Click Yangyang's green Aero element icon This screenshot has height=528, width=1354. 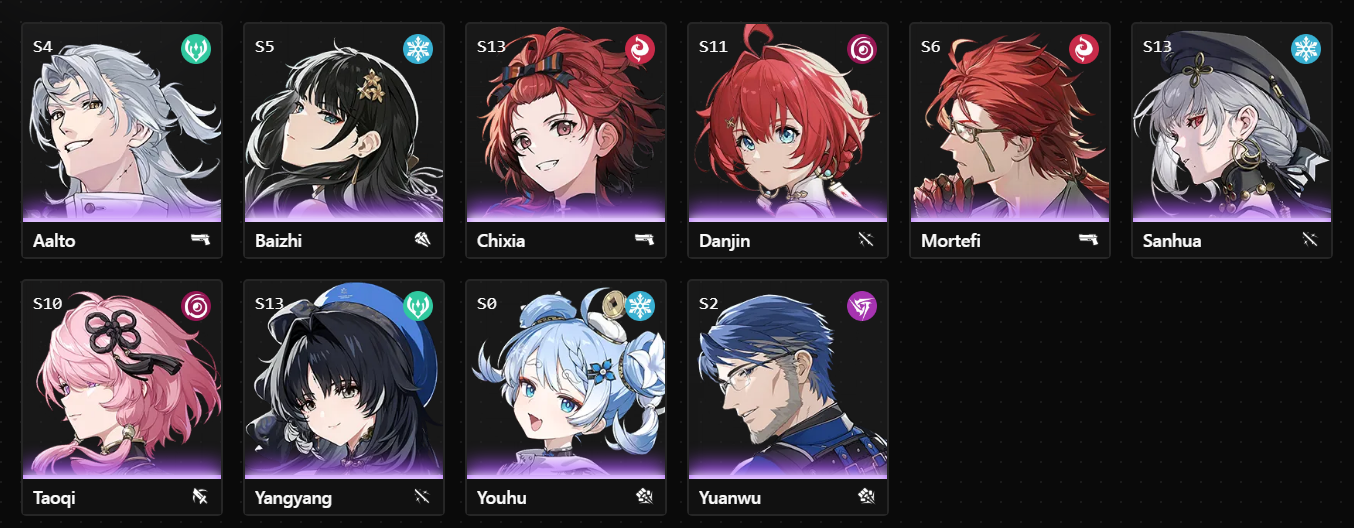pyautogui.click(x=418, y=306)
